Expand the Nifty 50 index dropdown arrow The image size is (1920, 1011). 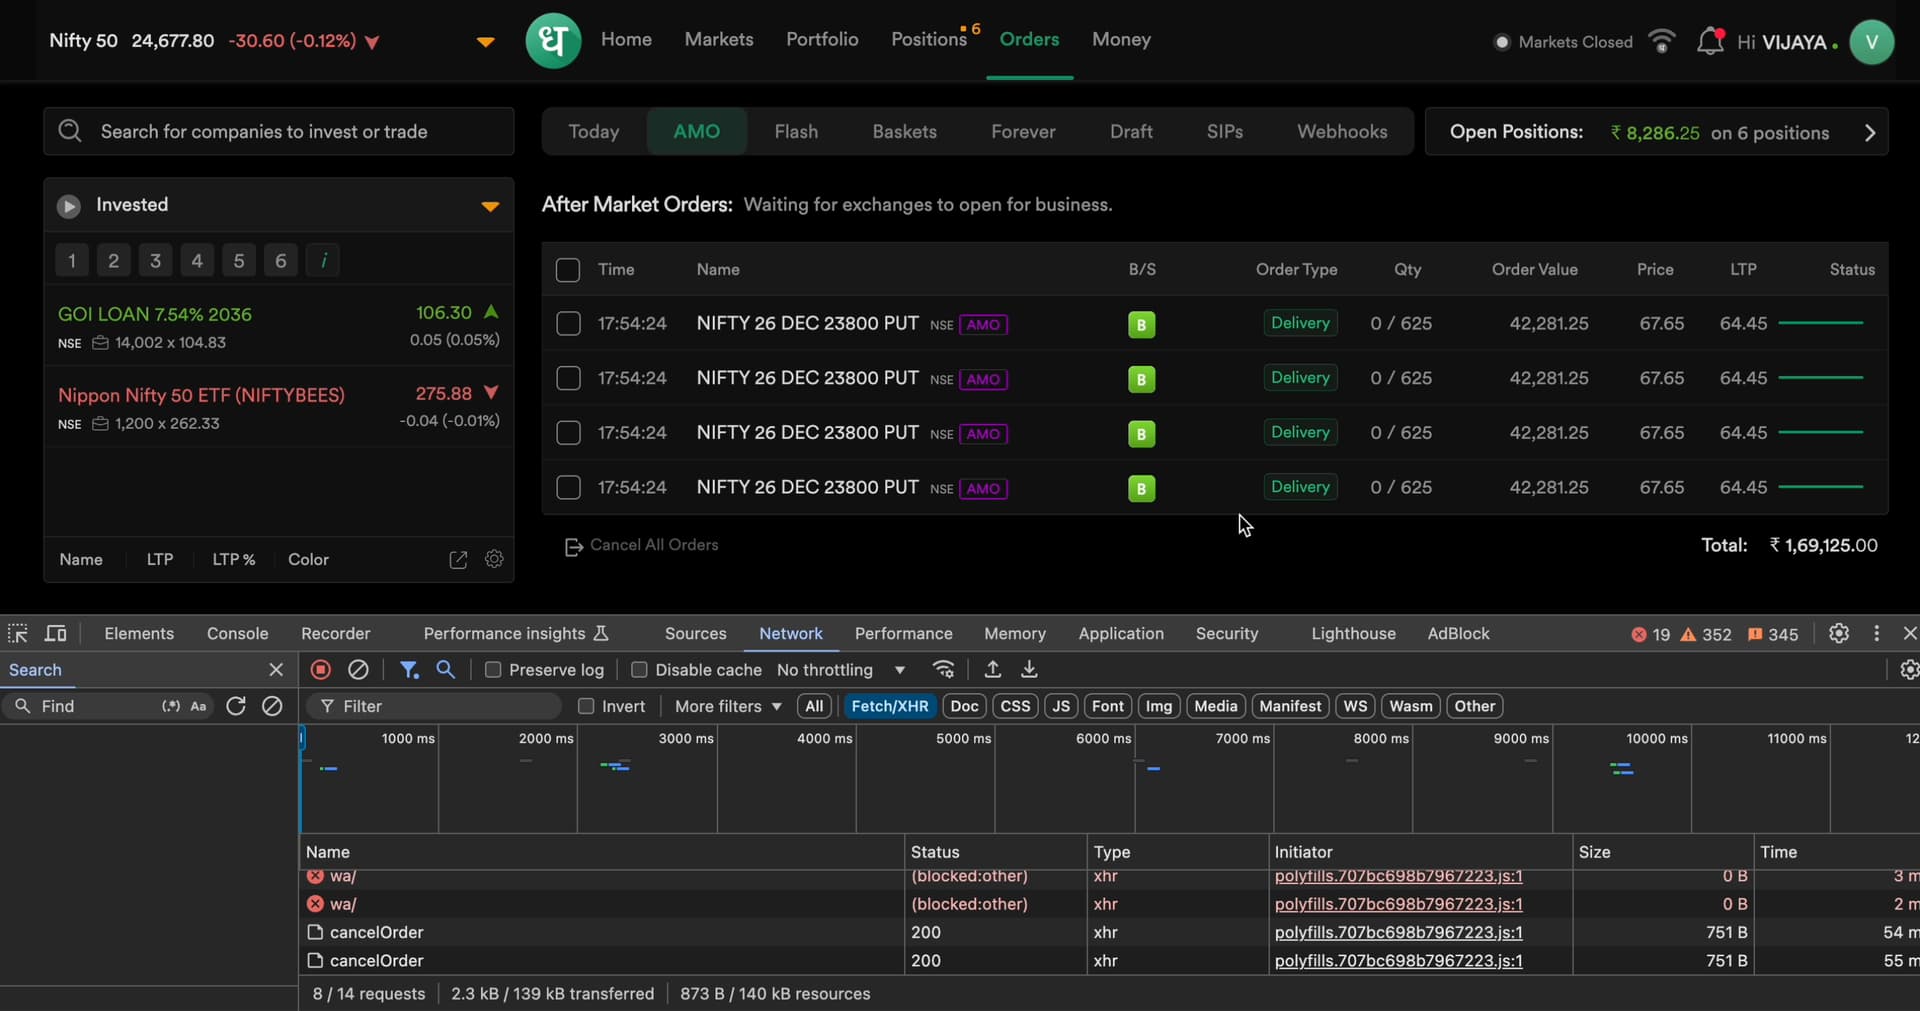pos(485,42)
